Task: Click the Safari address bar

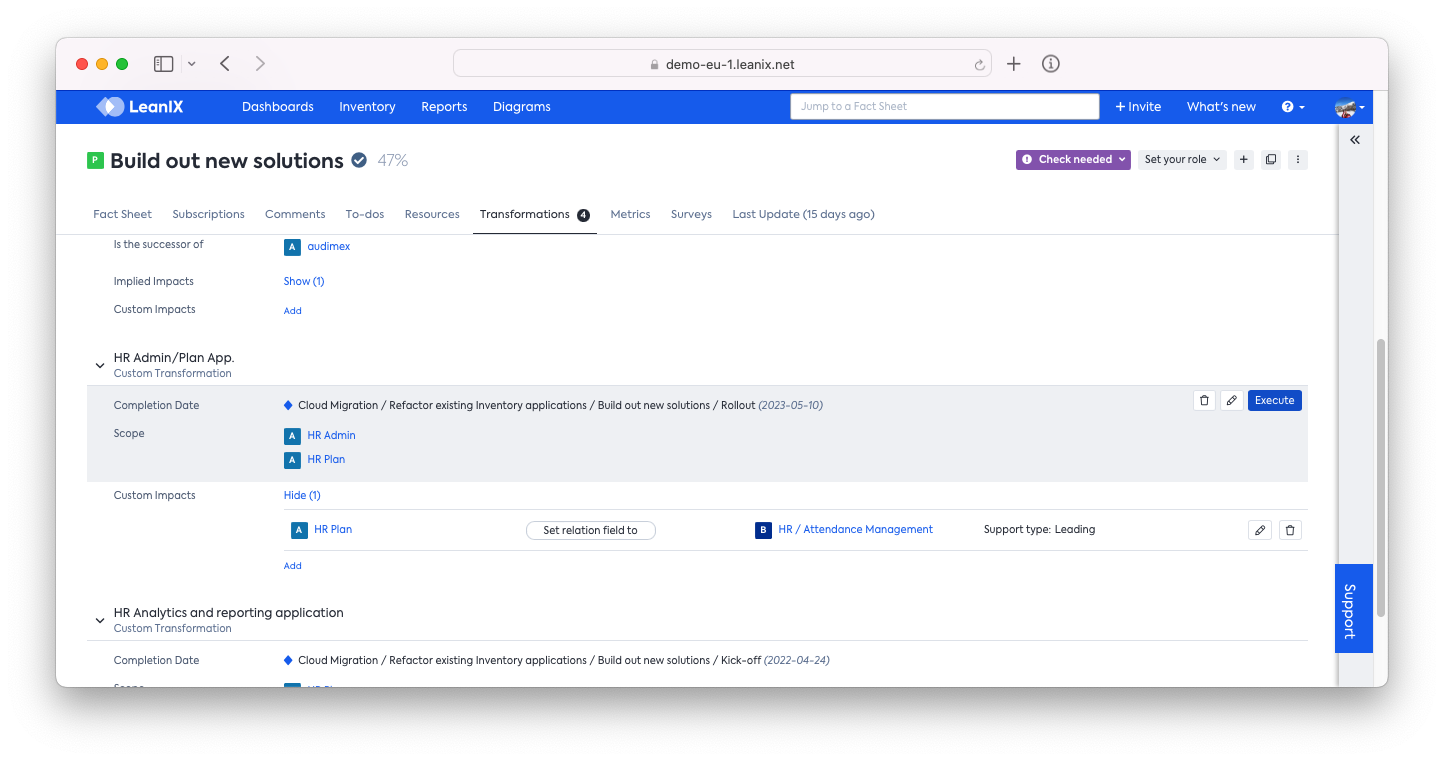Action: (x=722, y=64)
